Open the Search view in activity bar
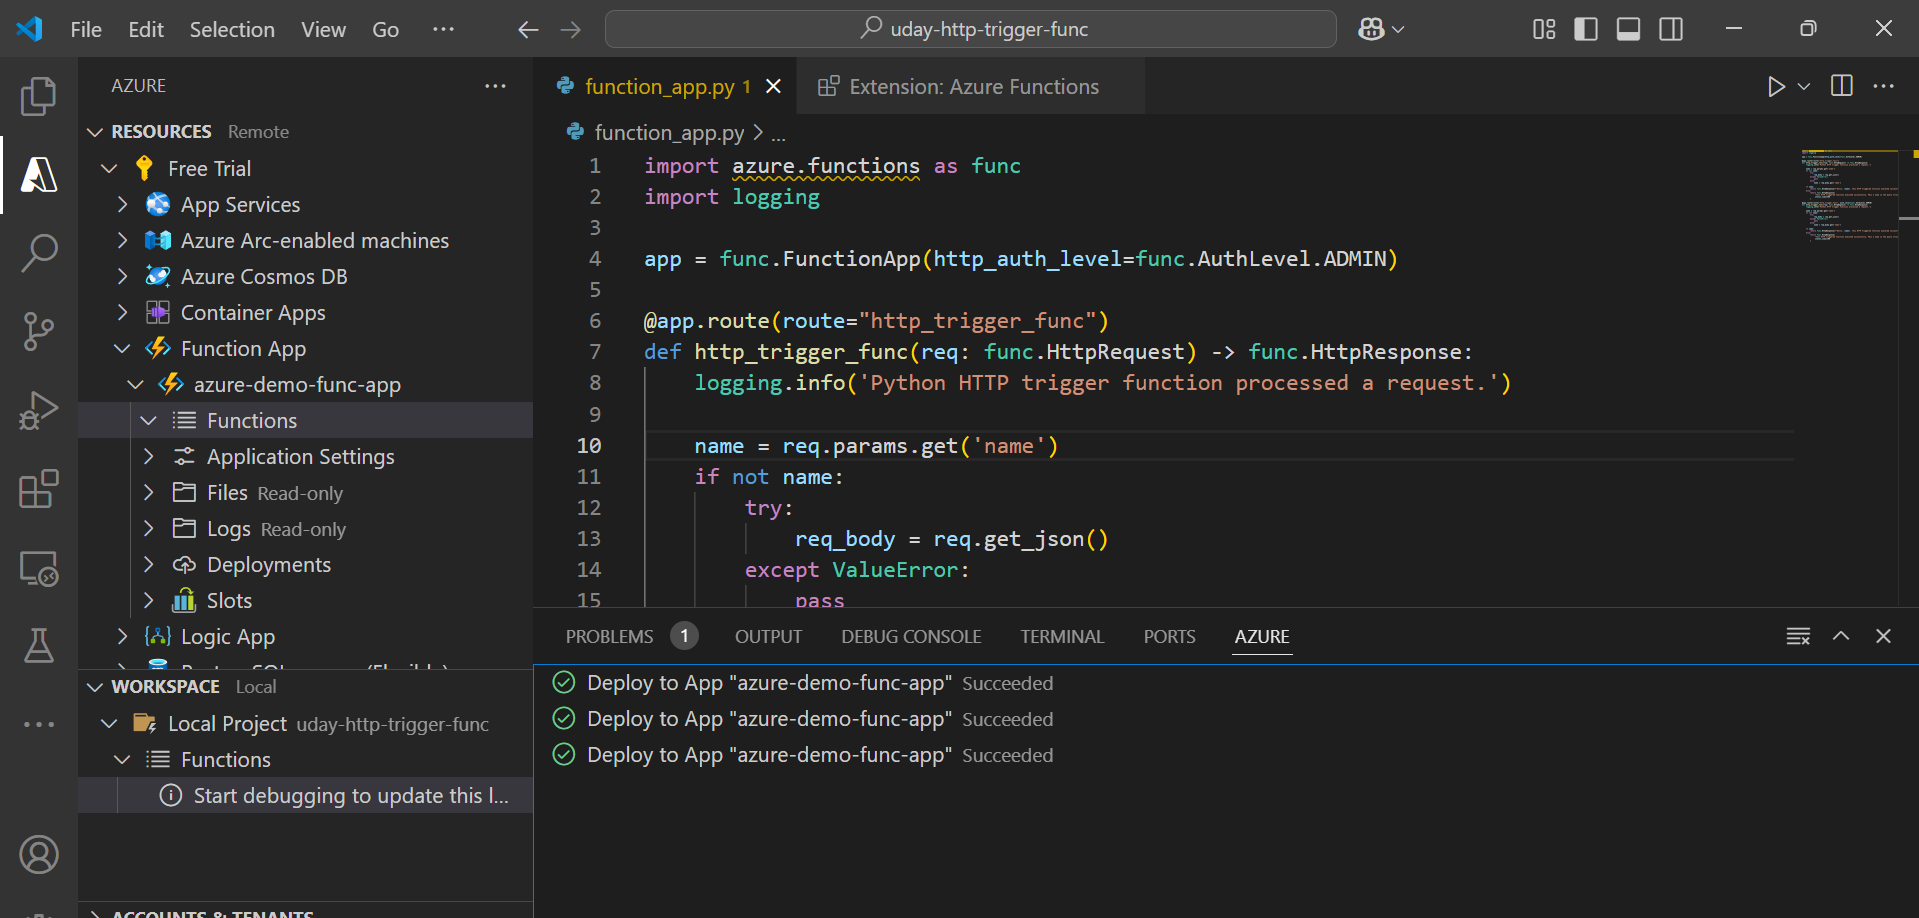The height and width of the screenshot is (918, 1919). point(38,253)
